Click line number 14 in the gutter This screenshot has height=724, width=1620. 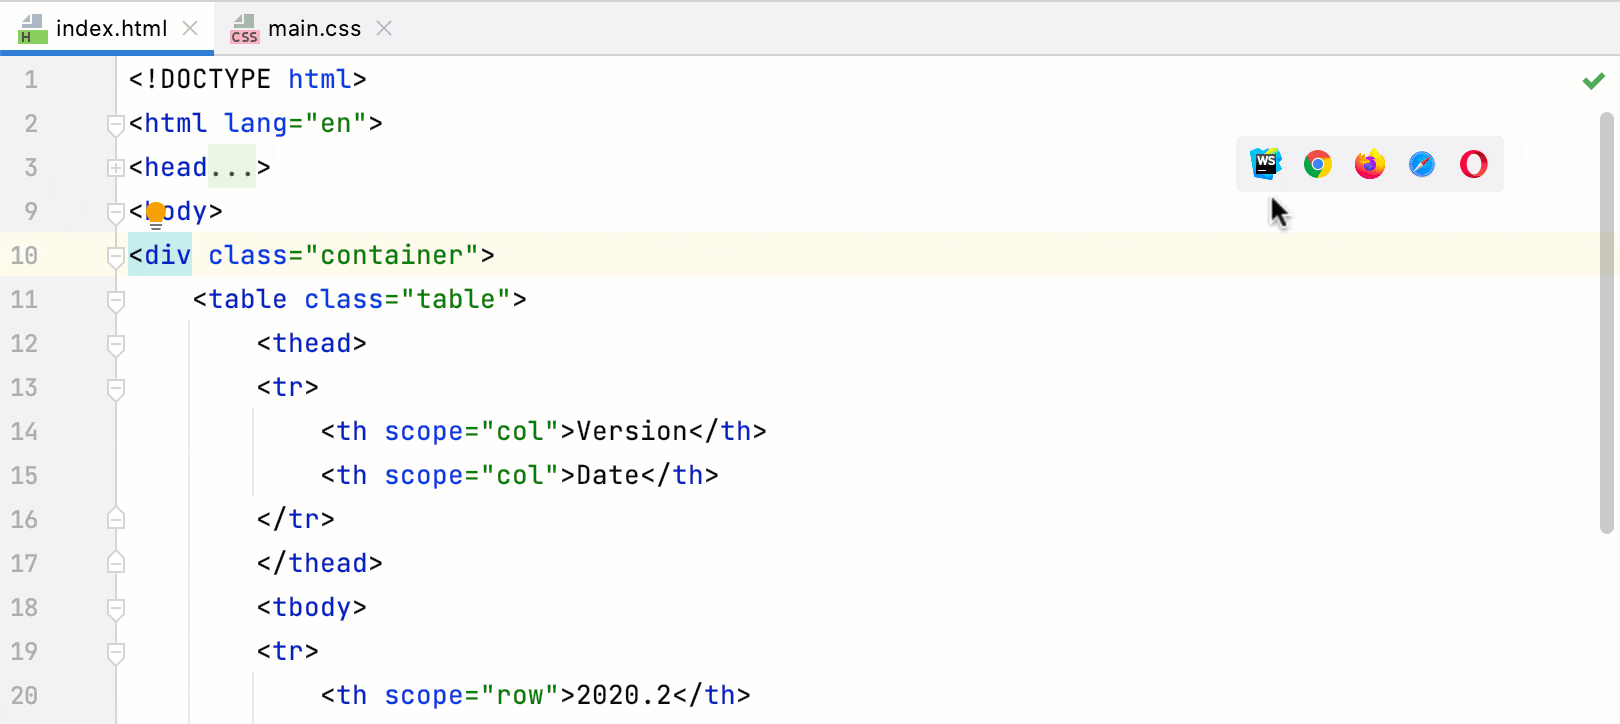(x=25, y=432)
